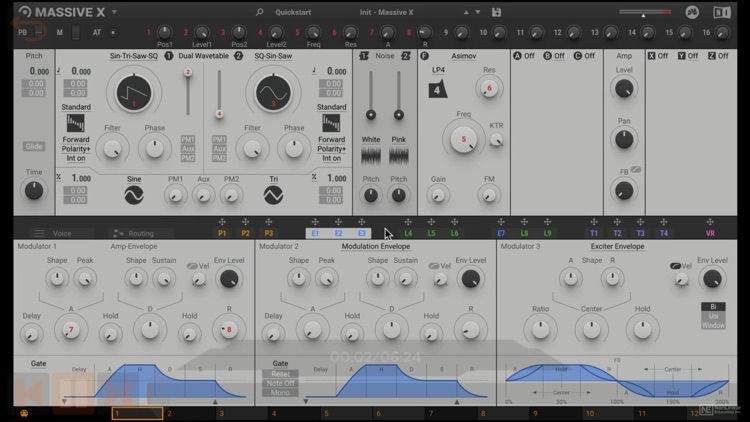Grab the modulation drag handle above VR
The image size is (750, 422).
tap(710, 222)
